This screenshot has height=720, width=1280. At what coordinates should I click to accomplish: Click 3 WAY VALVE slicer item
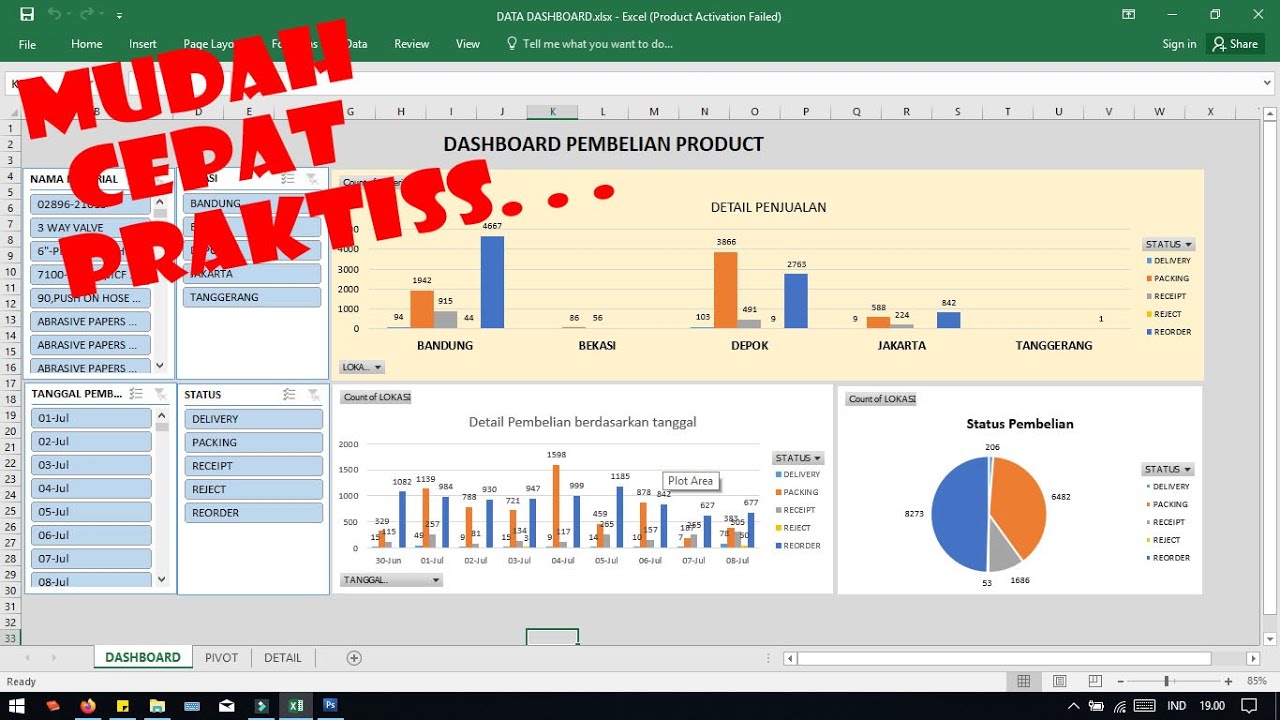coord(91,228)
